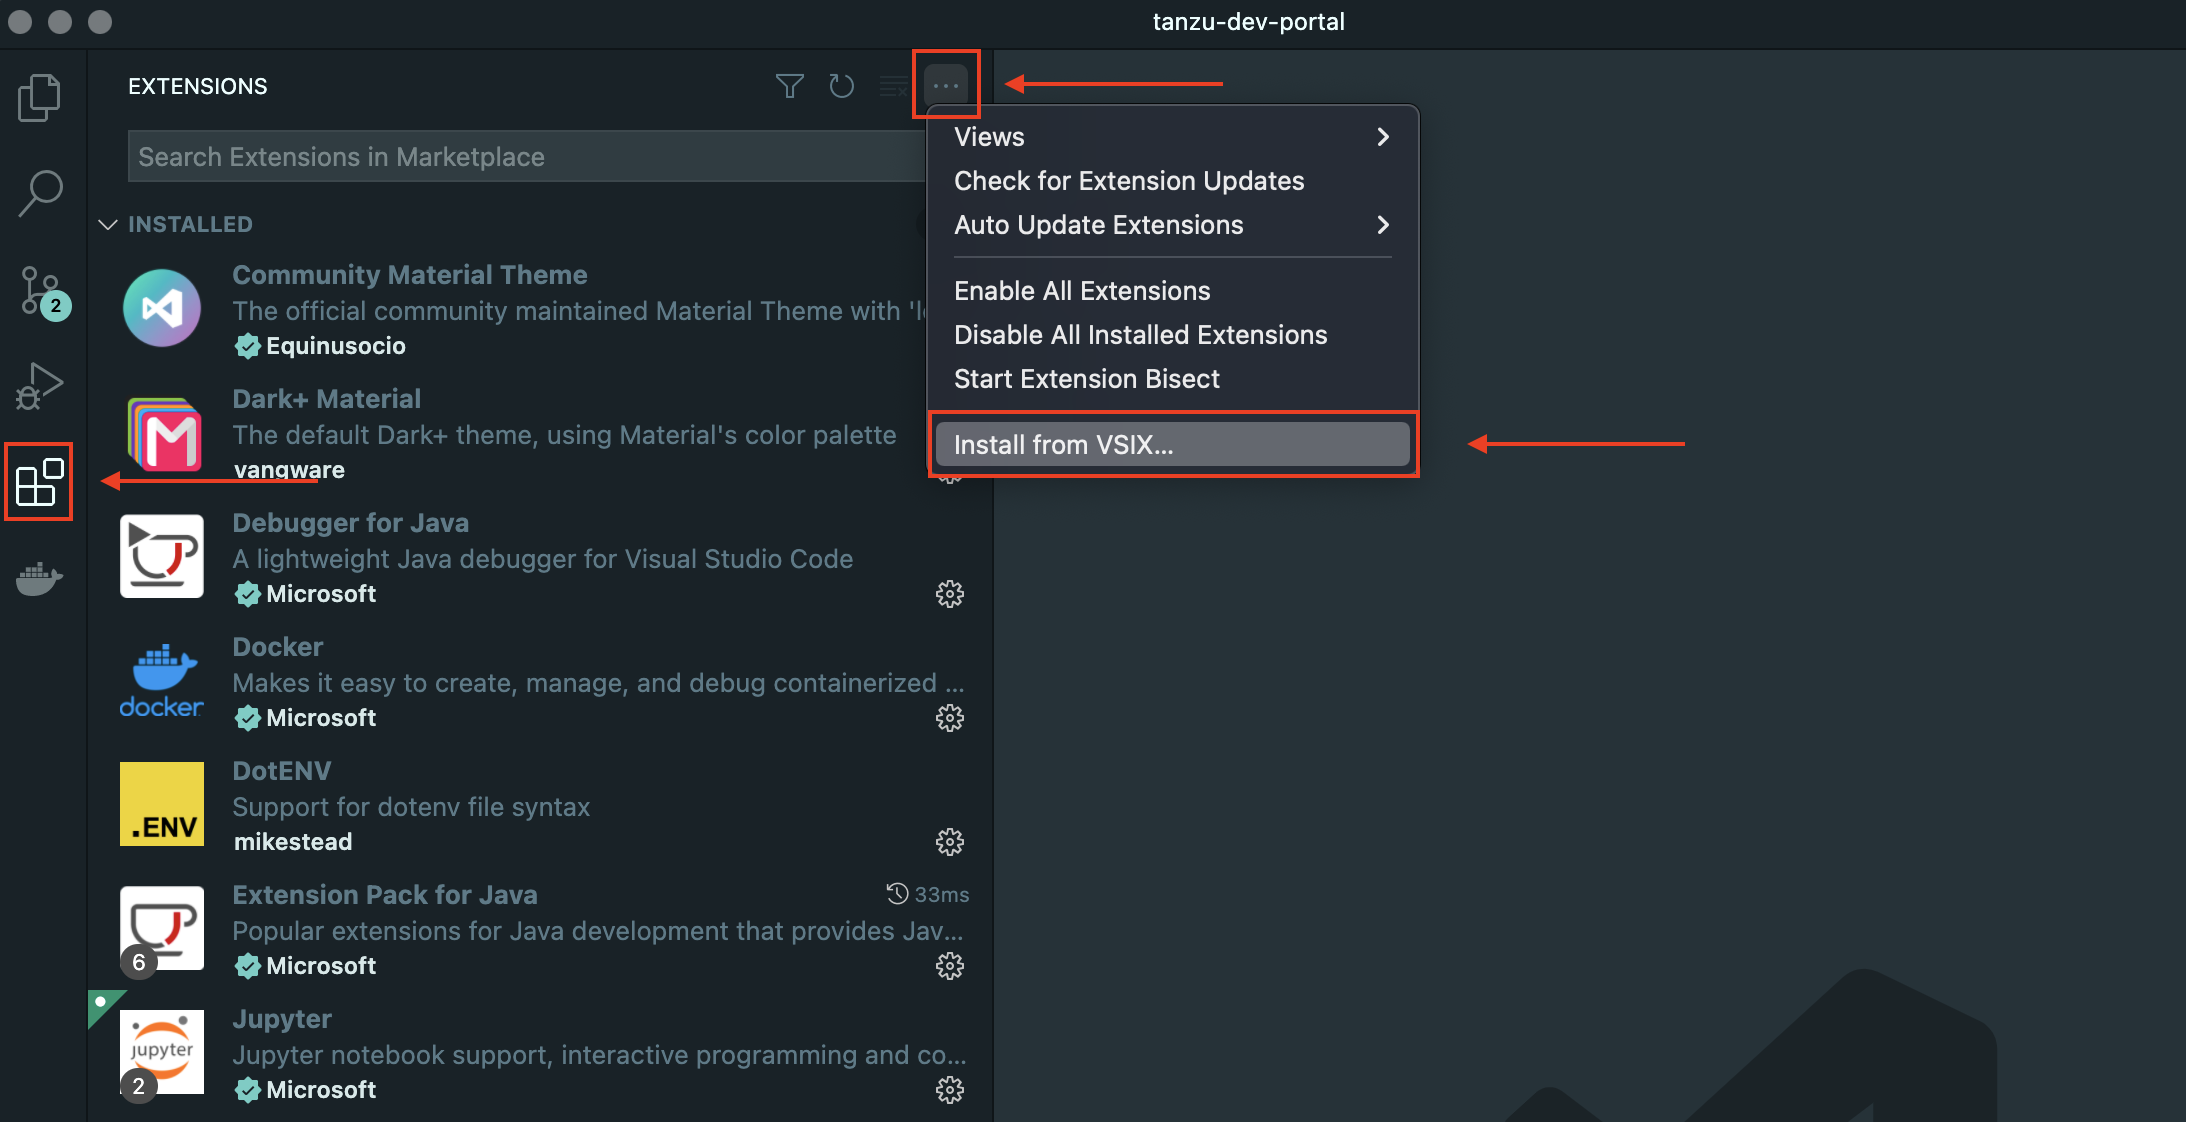Select Start Extension Bisect option
2186x1122 pixels.
[x=1086, y=379]
